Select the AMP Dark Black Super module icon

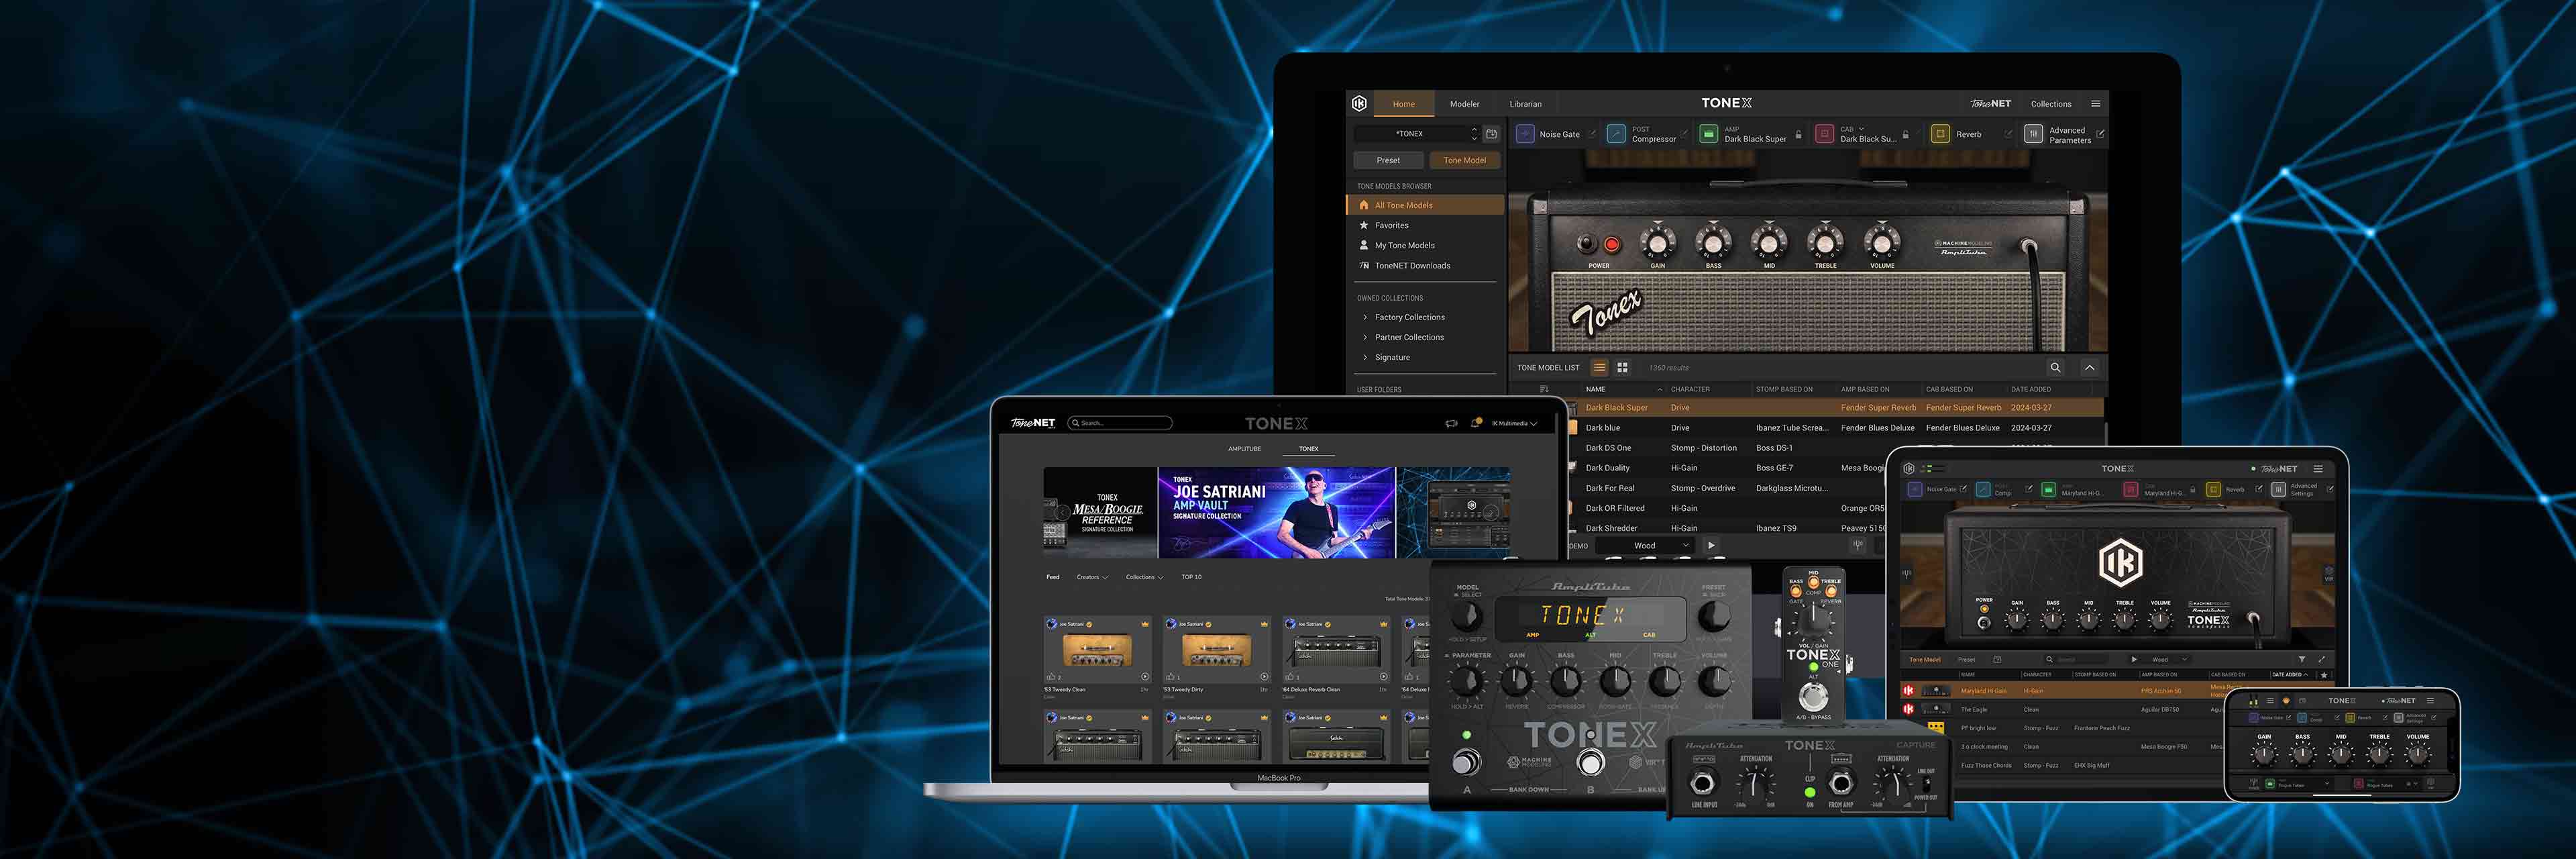click(x=1709, y=133)
